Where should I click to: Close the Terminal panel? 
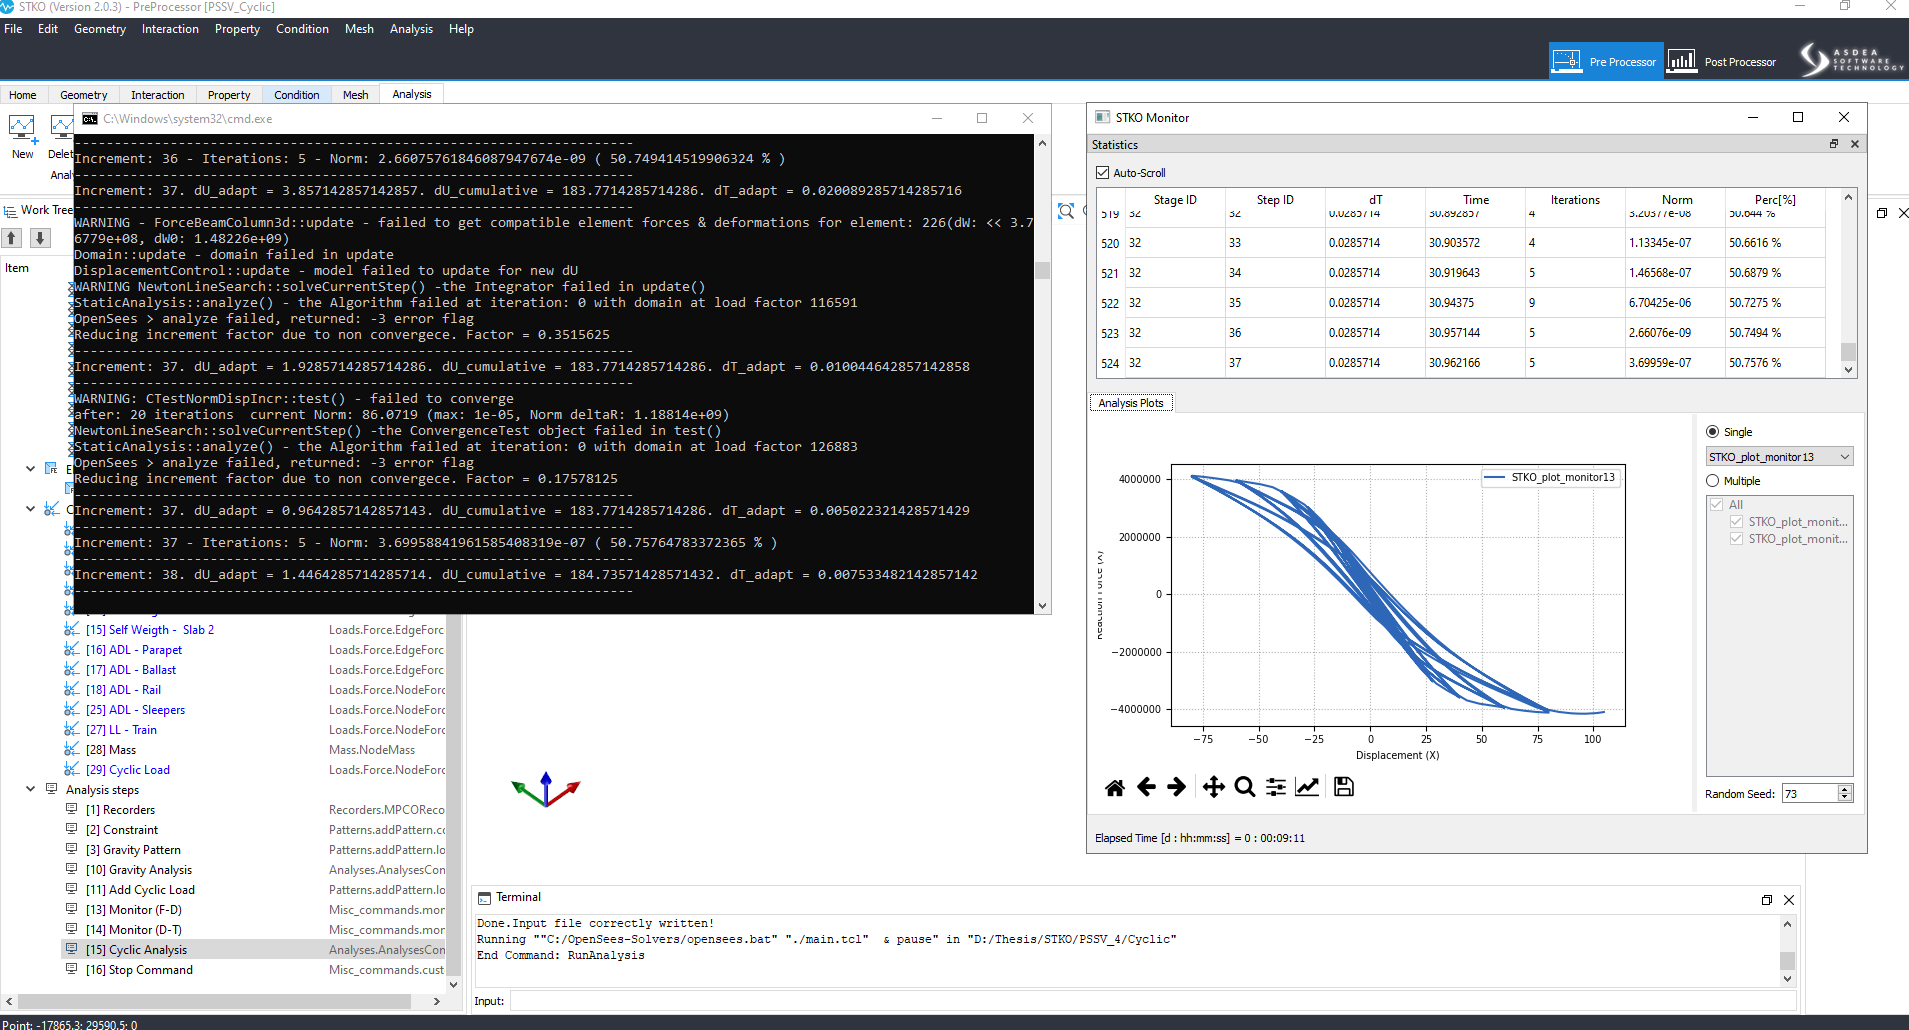pos(1789,900)
